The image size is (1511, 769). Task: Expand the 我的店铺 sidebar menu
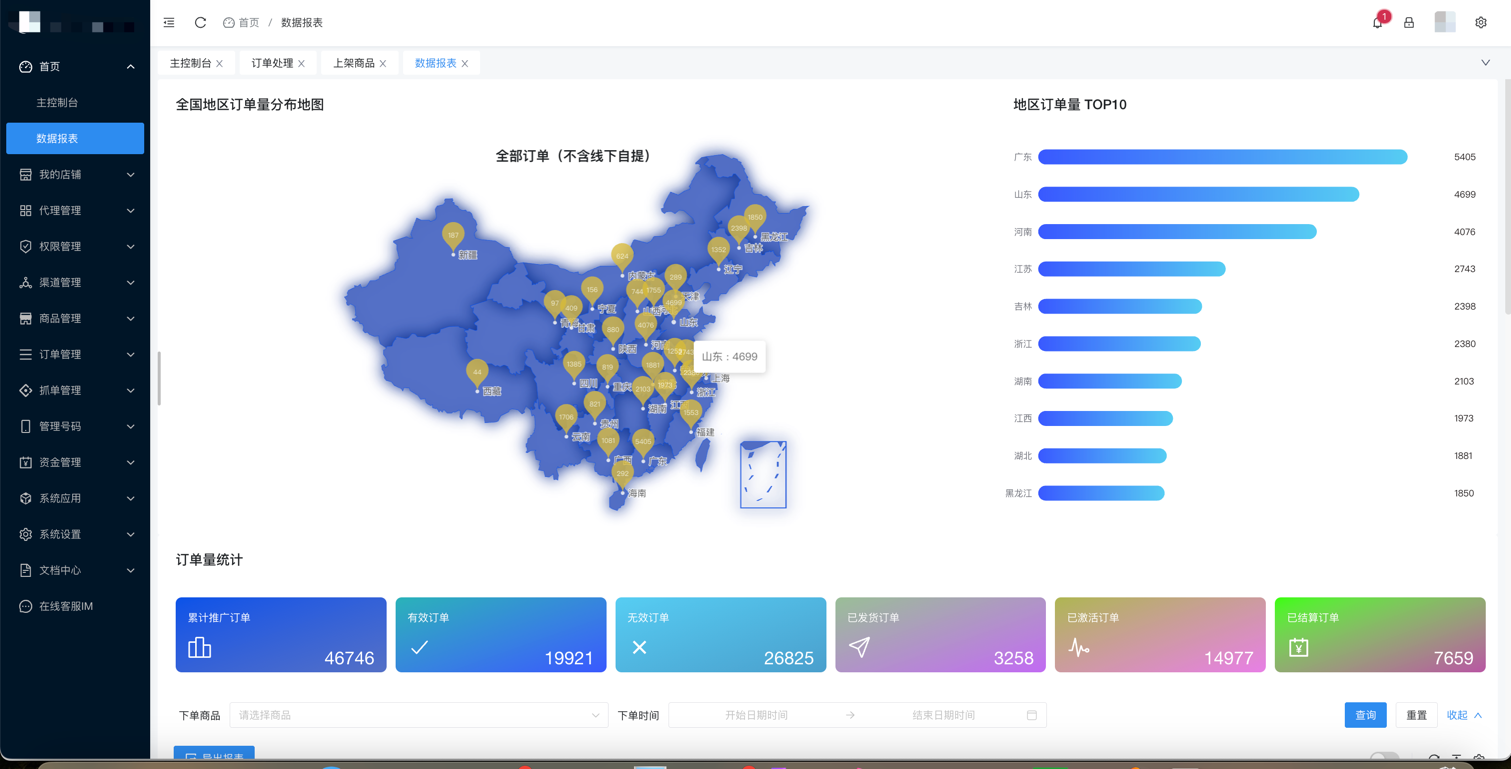pyautogui.click(x=75, y=174)
